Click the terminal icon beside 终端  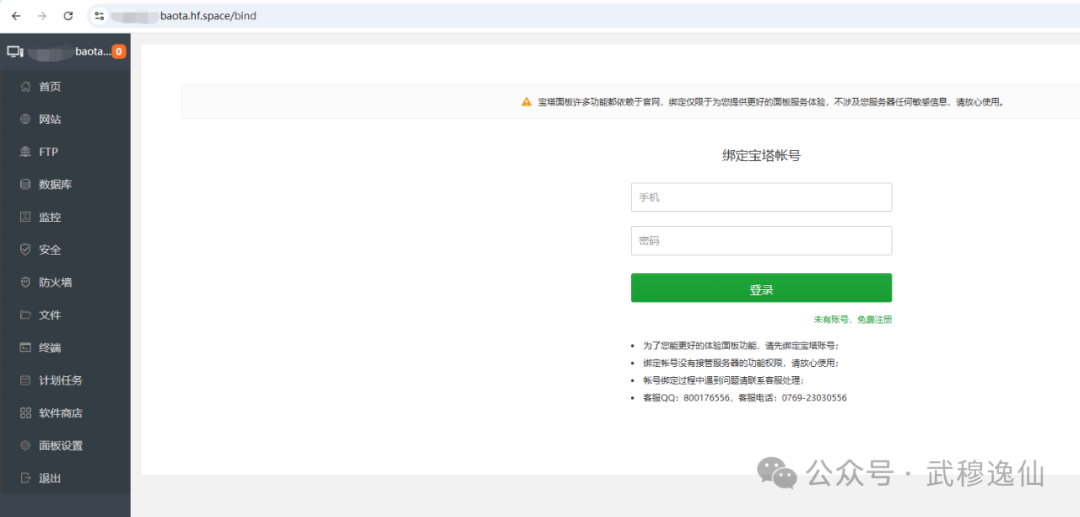click(25, 348)
